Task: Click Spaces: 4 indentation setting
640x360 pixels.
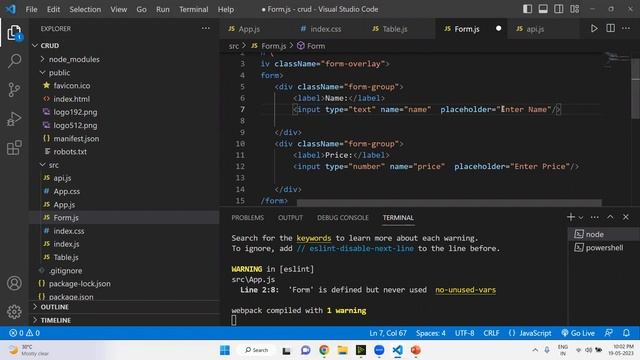Action: (431, 333)
